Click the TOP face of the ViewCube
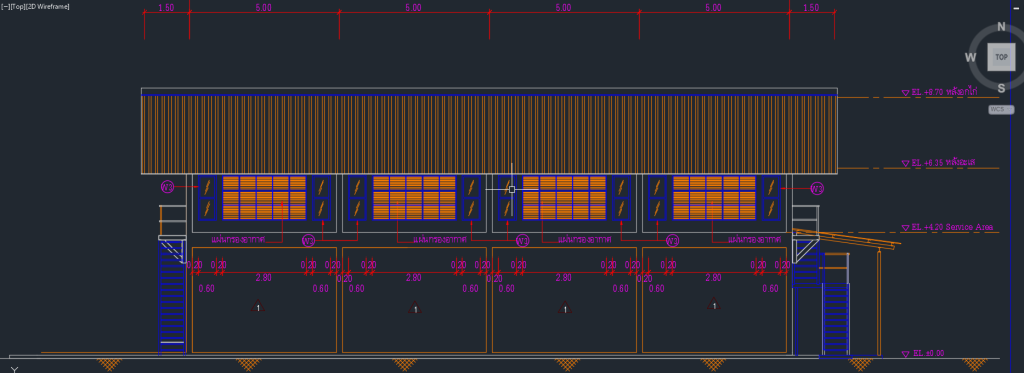Viewport: 1024px width, 373px height. click(1001, 57)
